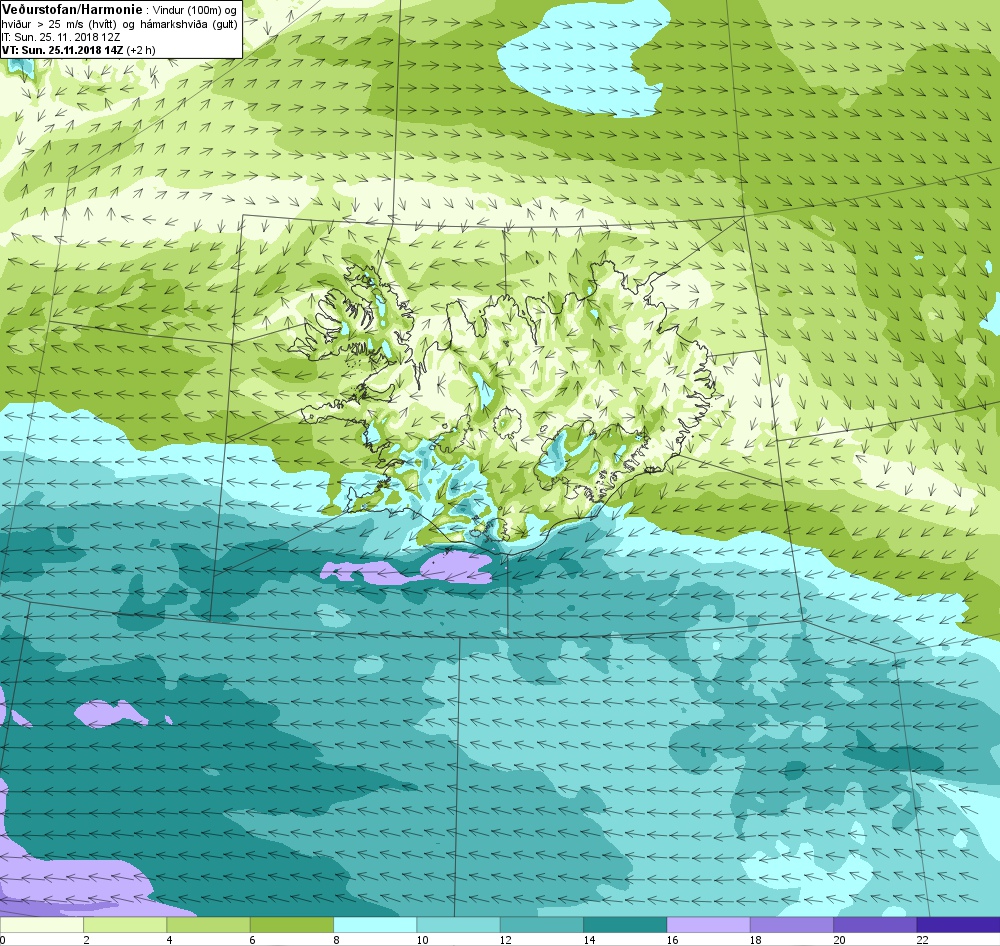Screen dimensions: 1000x946
Task: Click the IT: Sun. 25. 11. 2018 12Z line
Action: [61, 37]
